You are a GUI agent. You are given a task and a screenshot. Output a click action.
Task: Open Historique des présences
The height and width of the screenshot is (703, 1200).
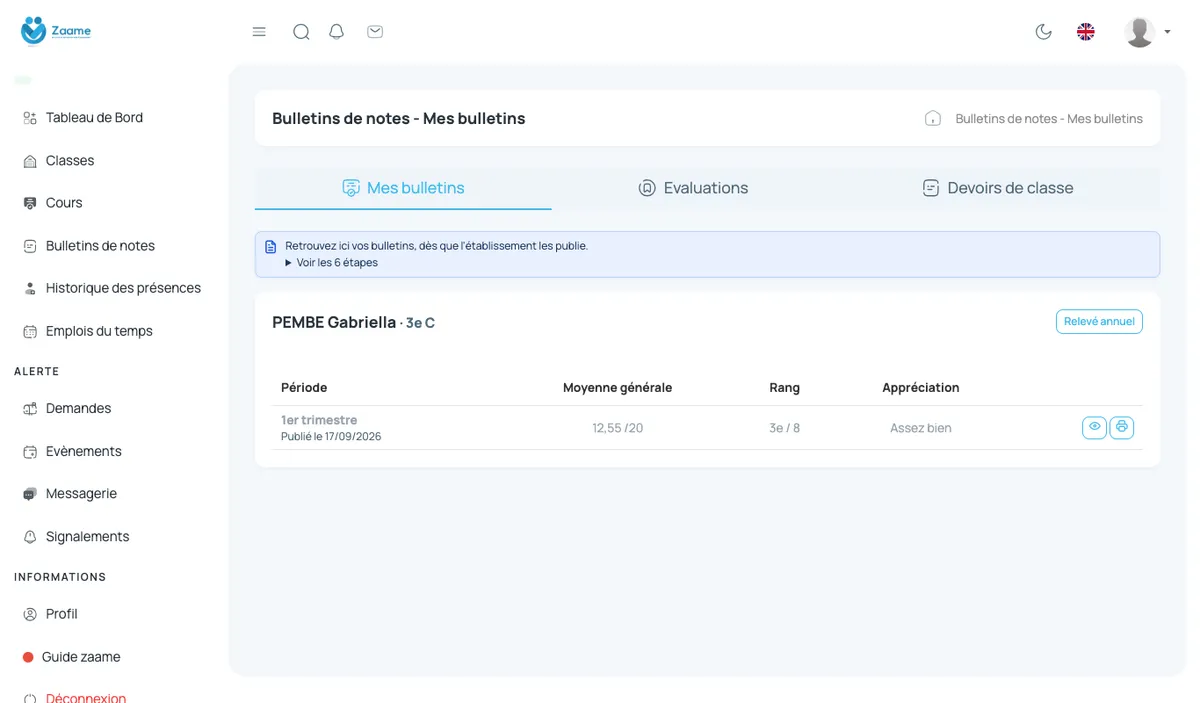coord(123,288)
